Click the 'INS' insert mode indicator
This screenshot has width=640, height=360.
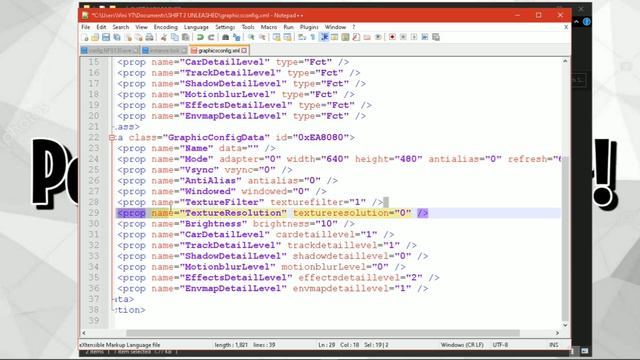(x=554, y=345)
